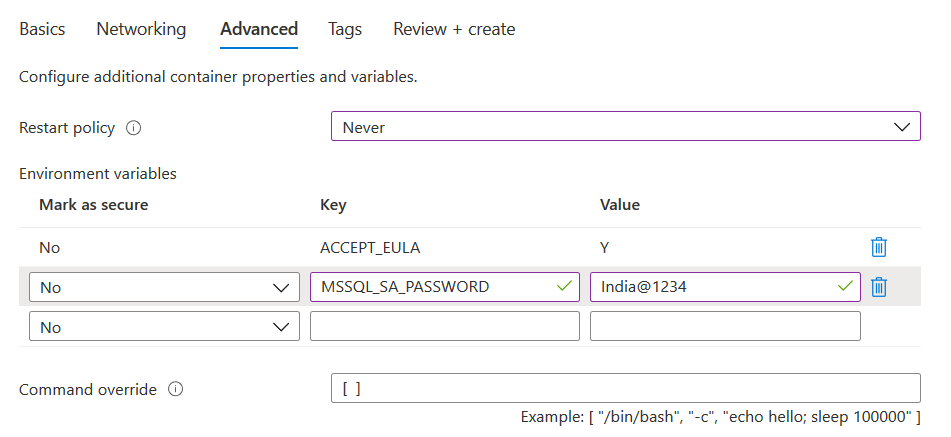Click the Mark as secure column header
Viewport: 951px width, 437px height.
tap(93, 205)
